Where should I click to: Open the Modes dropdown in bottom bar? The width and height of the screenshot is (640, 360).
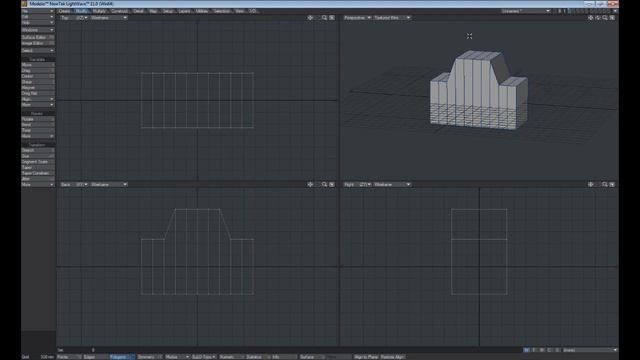[x=177, y=357]
